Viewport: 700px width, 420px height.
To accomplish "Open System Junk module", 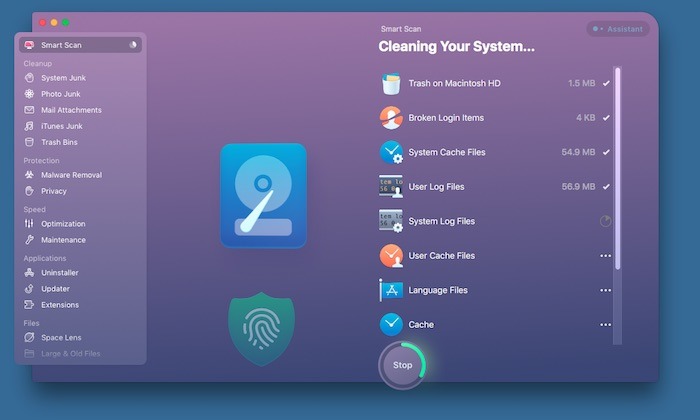I will tap(63, 78).
